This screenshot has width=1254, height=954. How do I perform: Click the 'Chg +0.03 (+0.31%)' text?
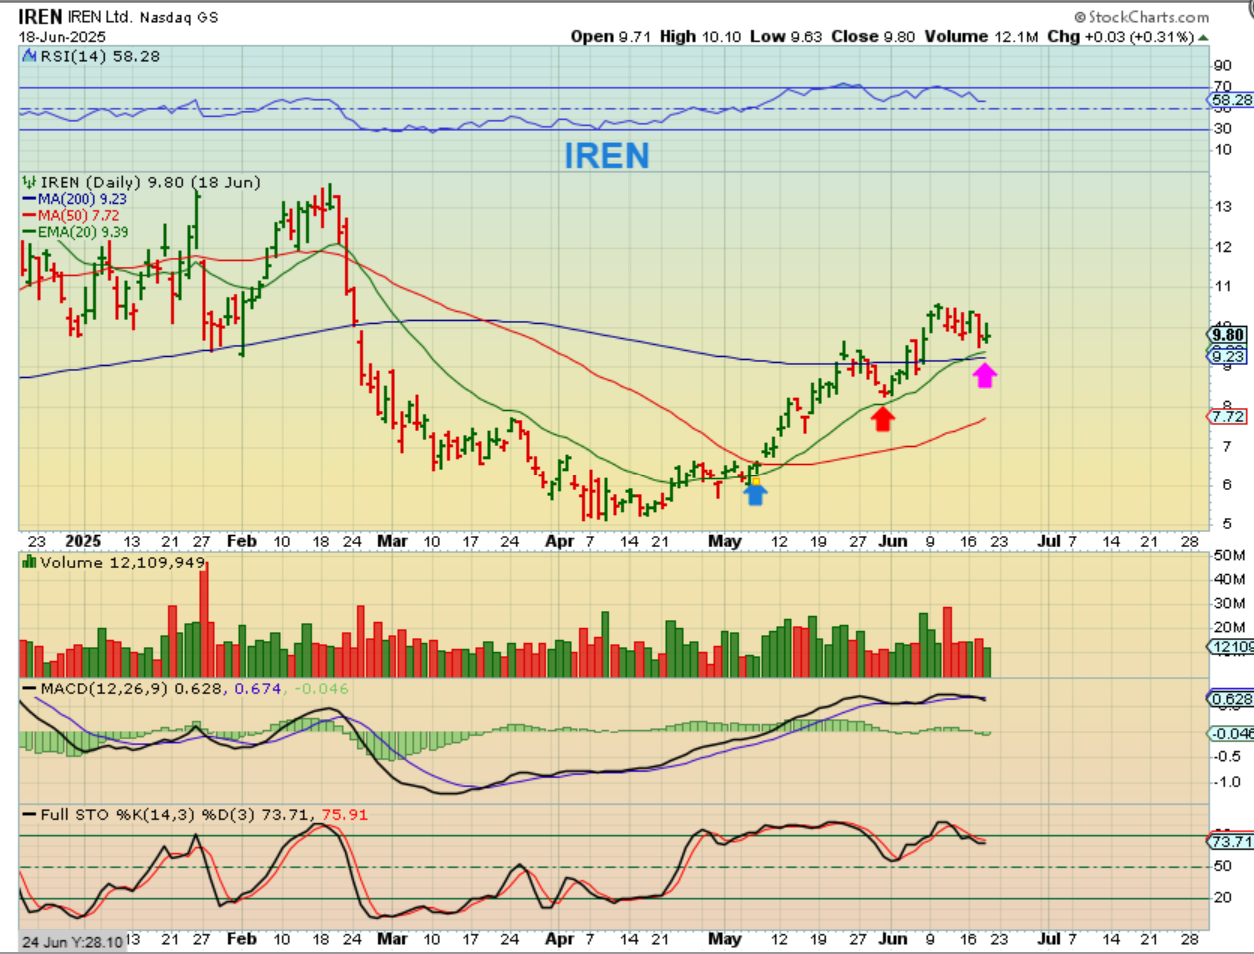coord(1121,37)
